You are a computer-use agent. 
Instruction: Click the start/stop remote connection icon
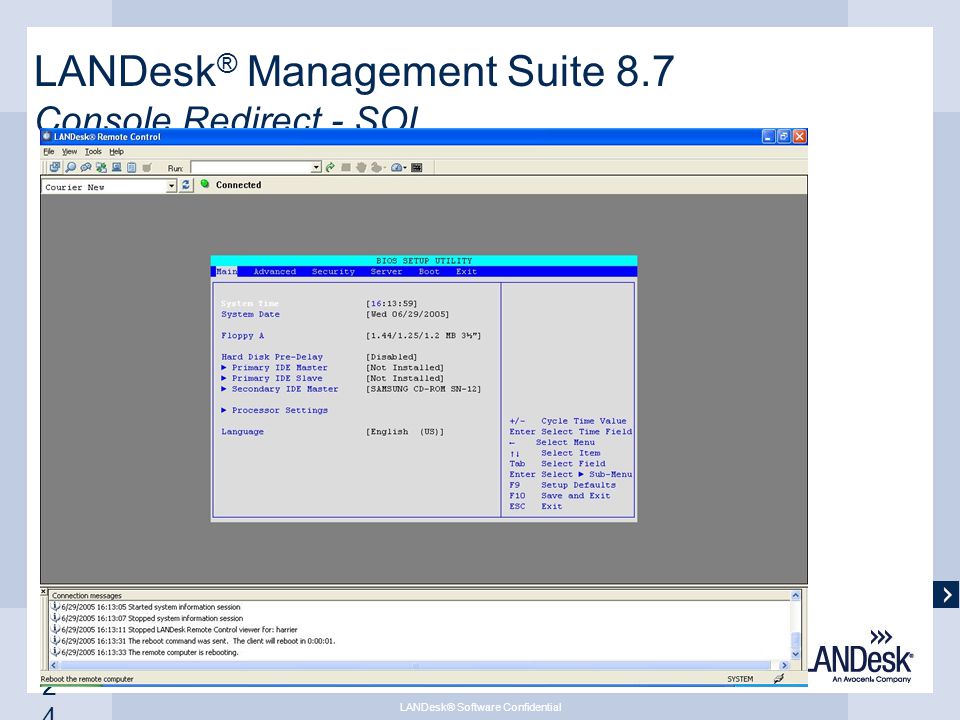55,167
